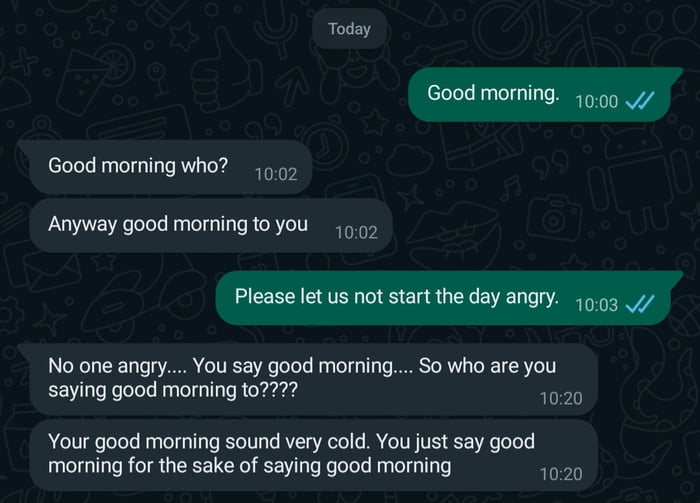
Task: Click read receipt ticks beside 10:03
Action: point(639,305)
